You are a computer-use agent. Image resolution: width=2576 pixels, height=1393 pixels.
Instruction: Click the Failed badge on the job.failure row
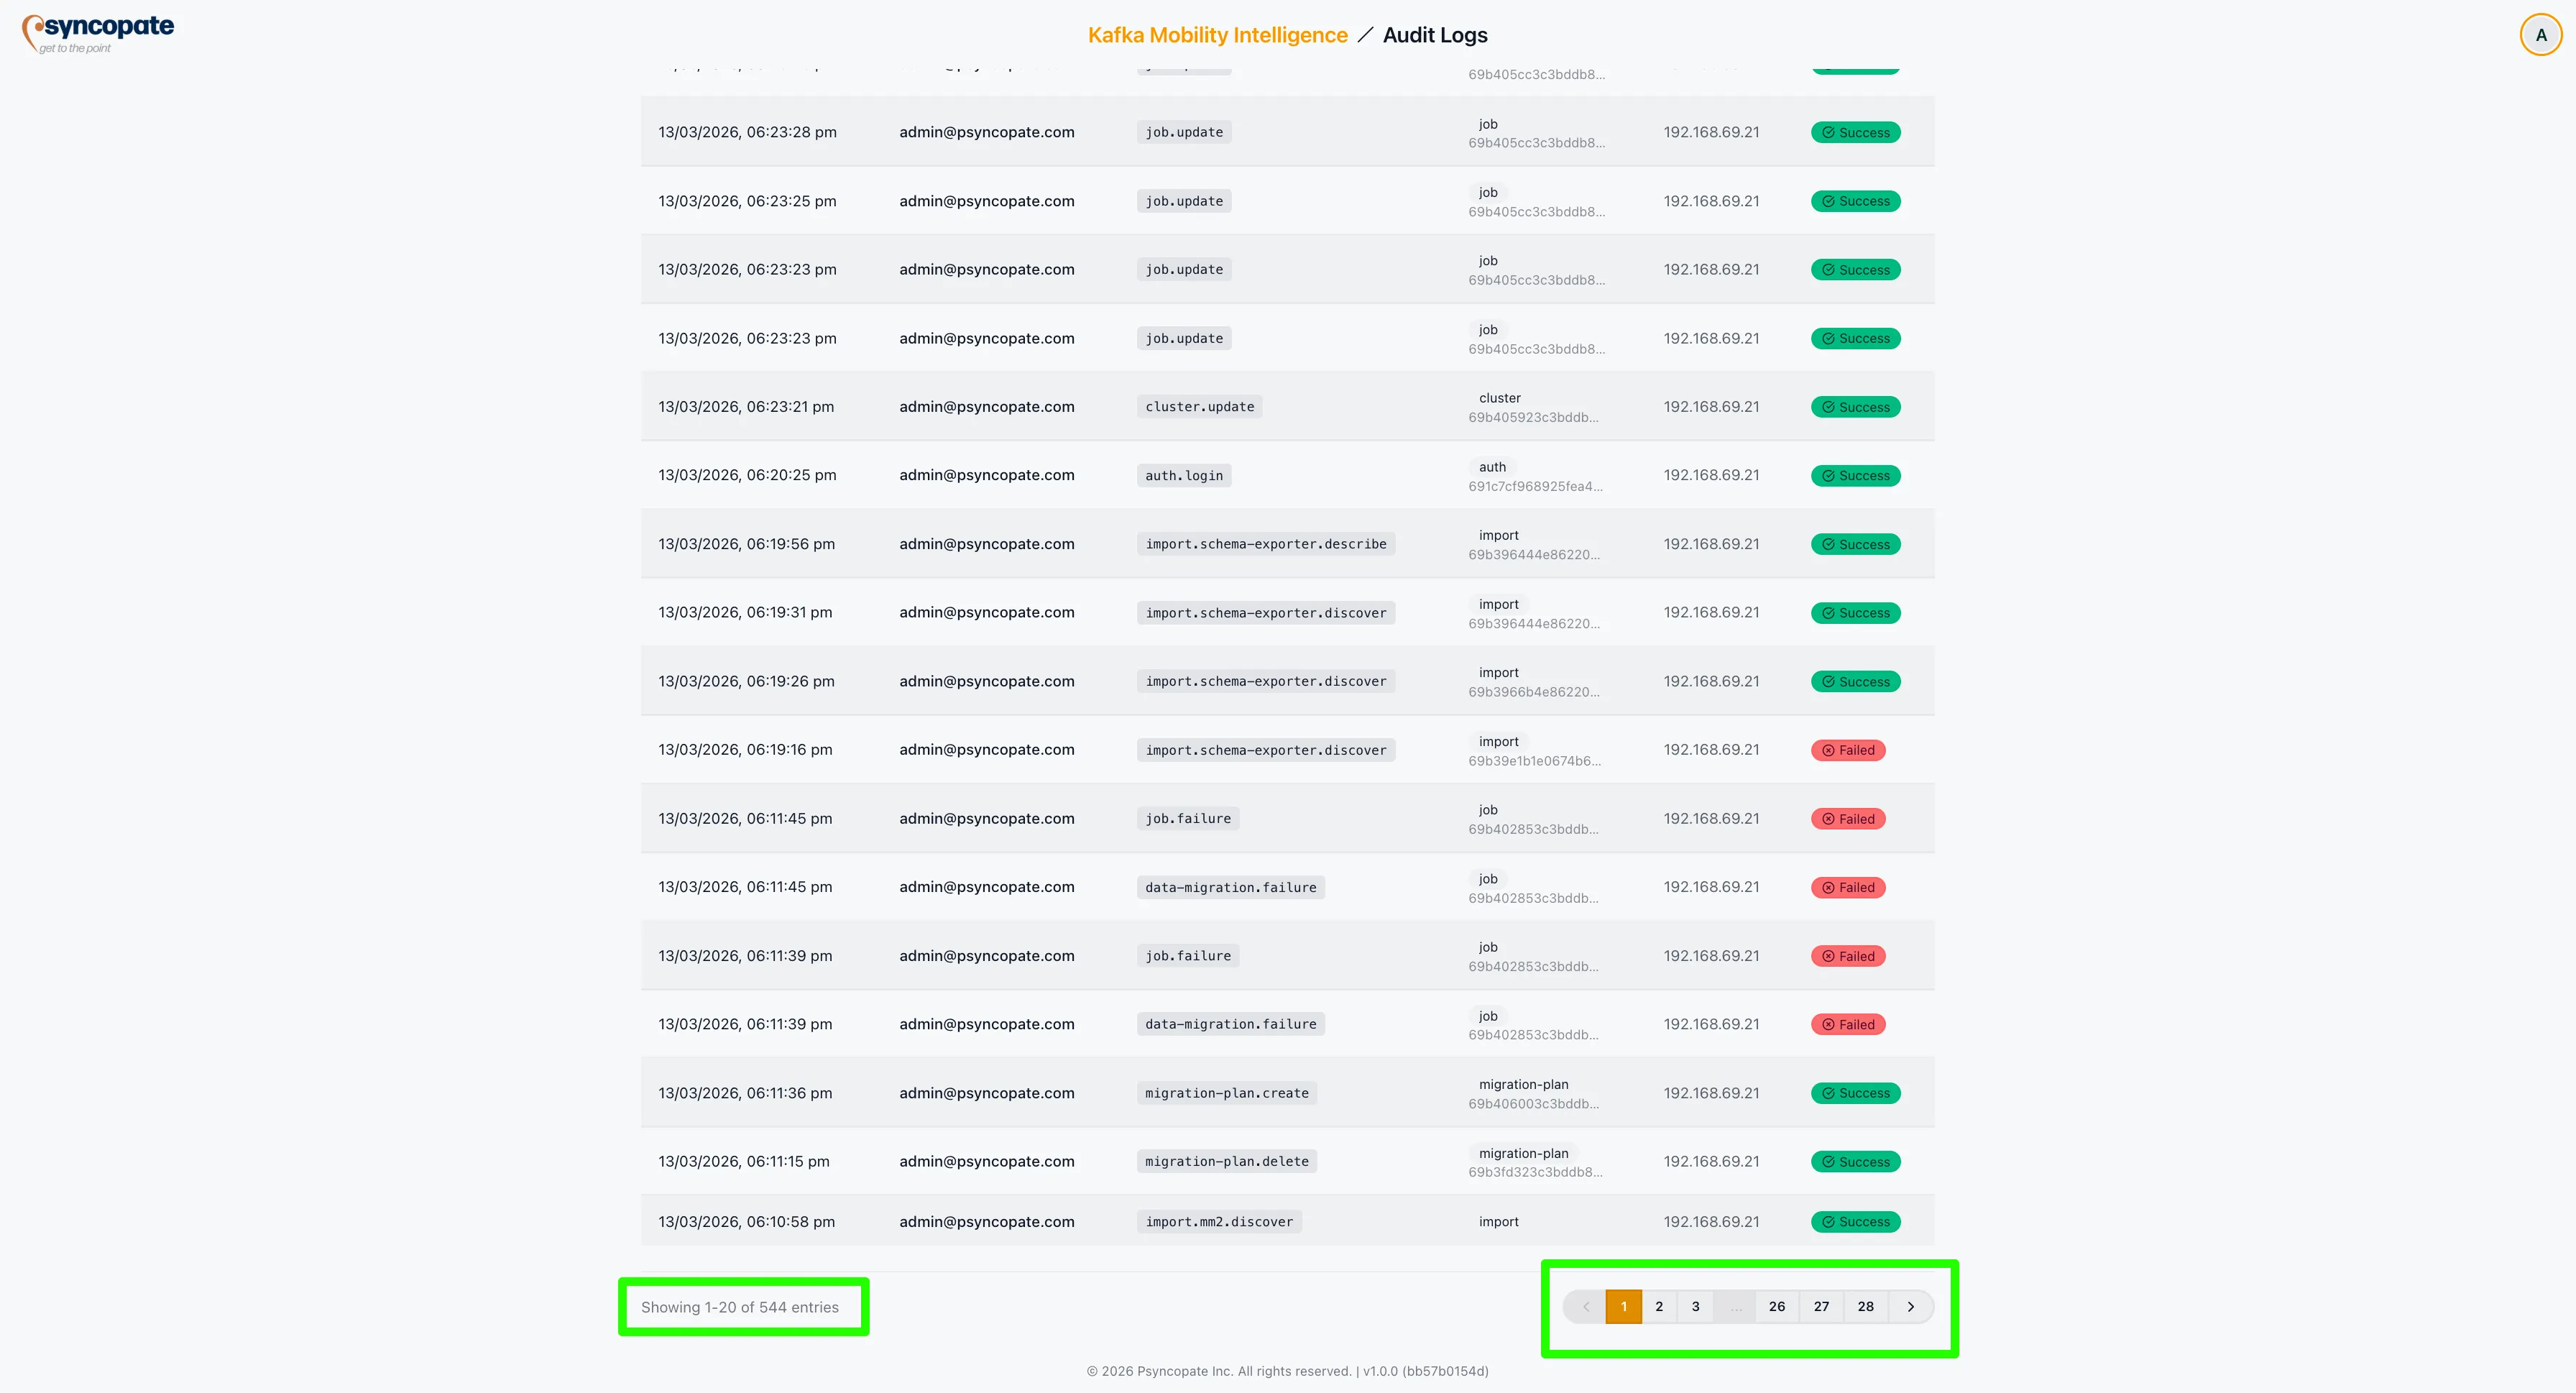click(1847, 818)
